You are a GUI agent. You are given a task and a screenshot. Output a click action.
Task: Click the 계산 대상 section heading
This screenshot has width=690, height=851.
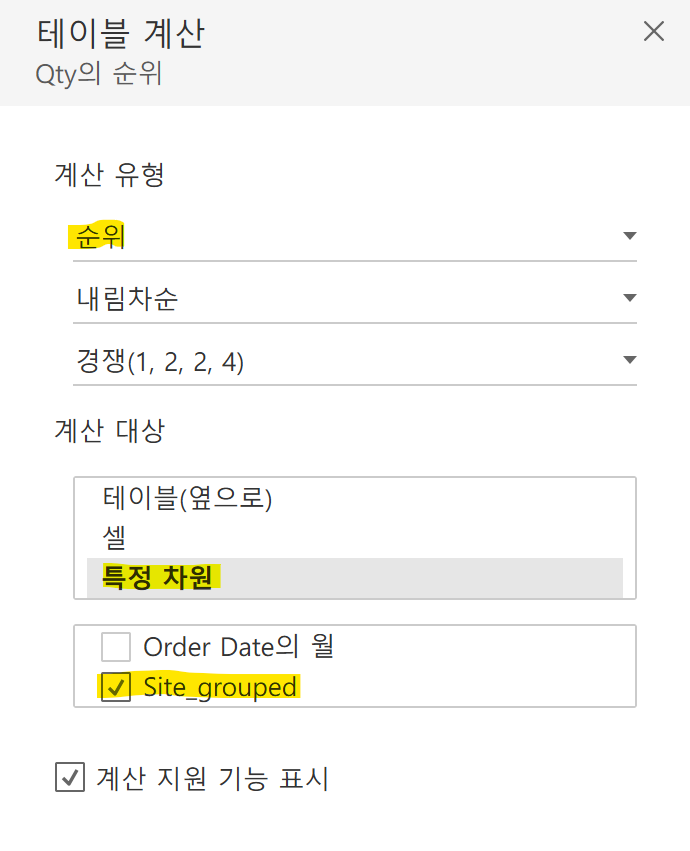tap(109, 431)
